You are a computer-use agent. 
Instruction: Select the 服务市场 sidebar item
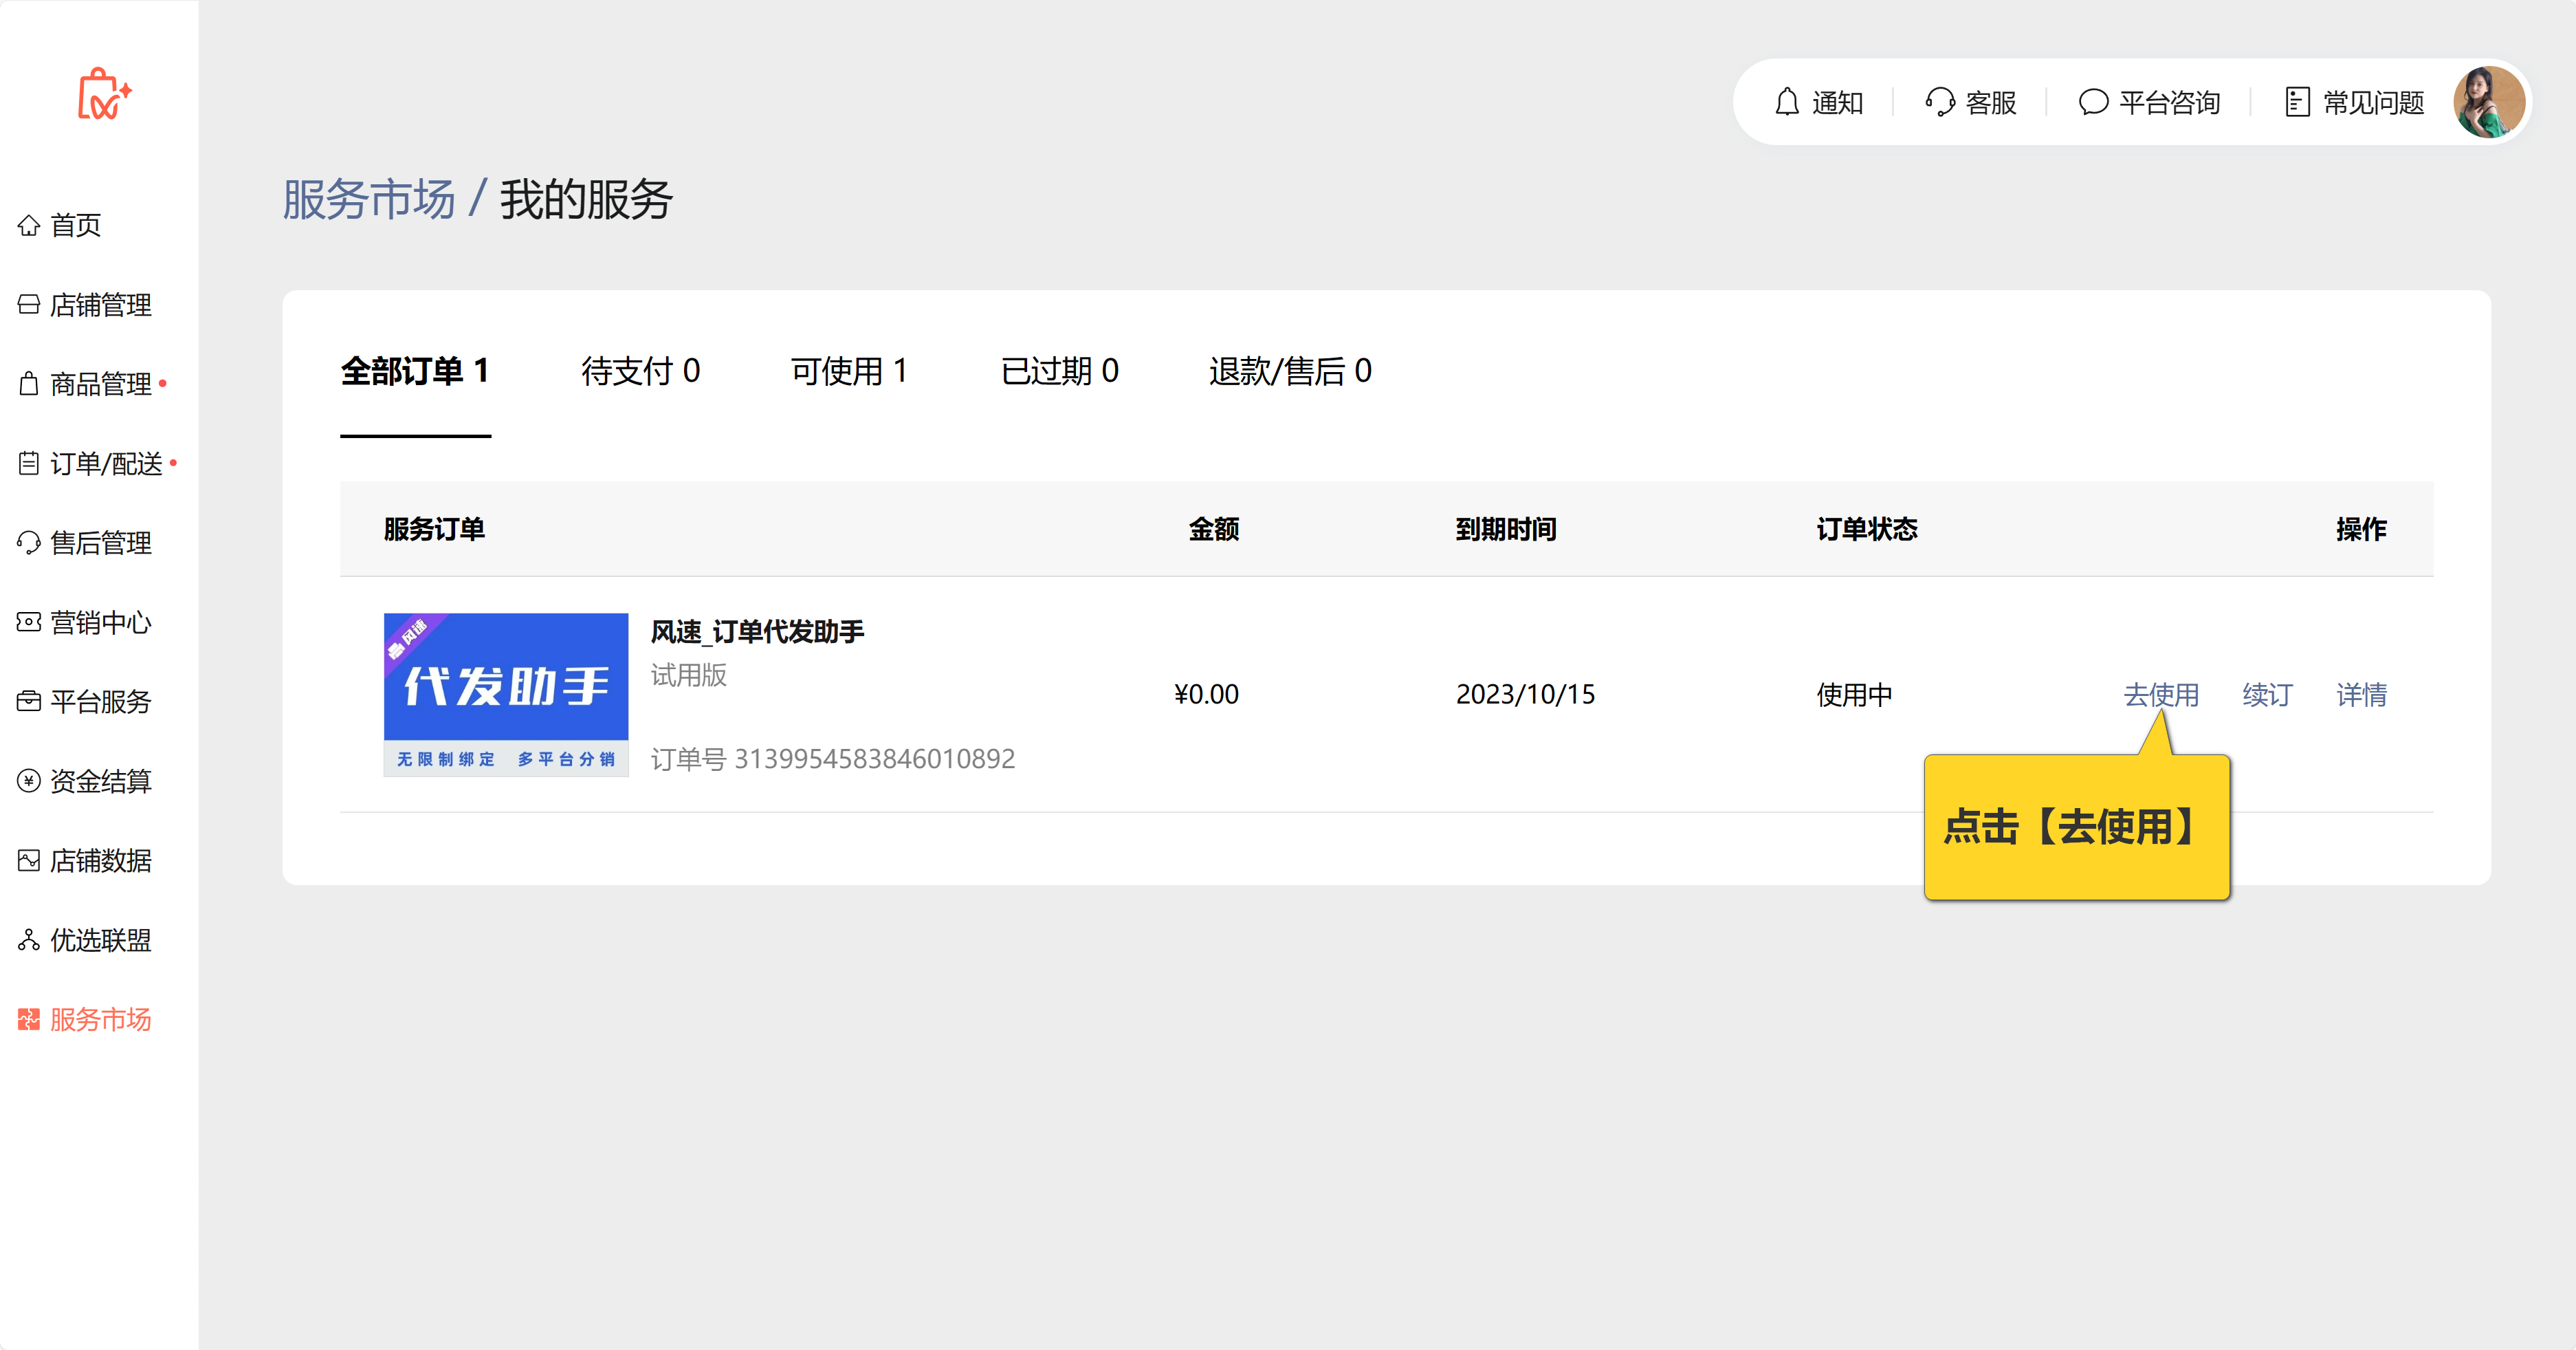click(99, 1019)
